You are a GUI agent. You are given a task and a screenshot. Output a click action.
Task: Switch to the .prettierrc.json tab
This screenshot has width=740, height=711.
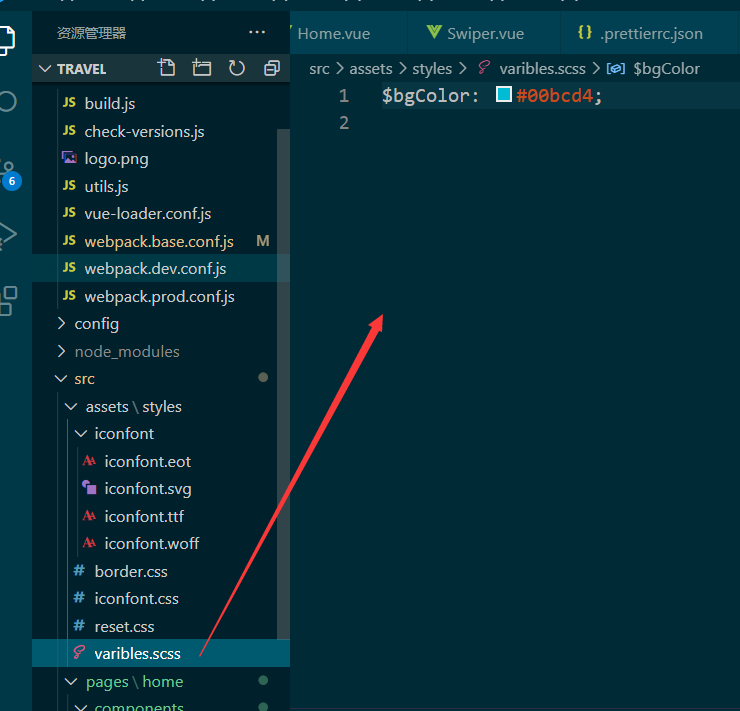(x=651, y=33)
